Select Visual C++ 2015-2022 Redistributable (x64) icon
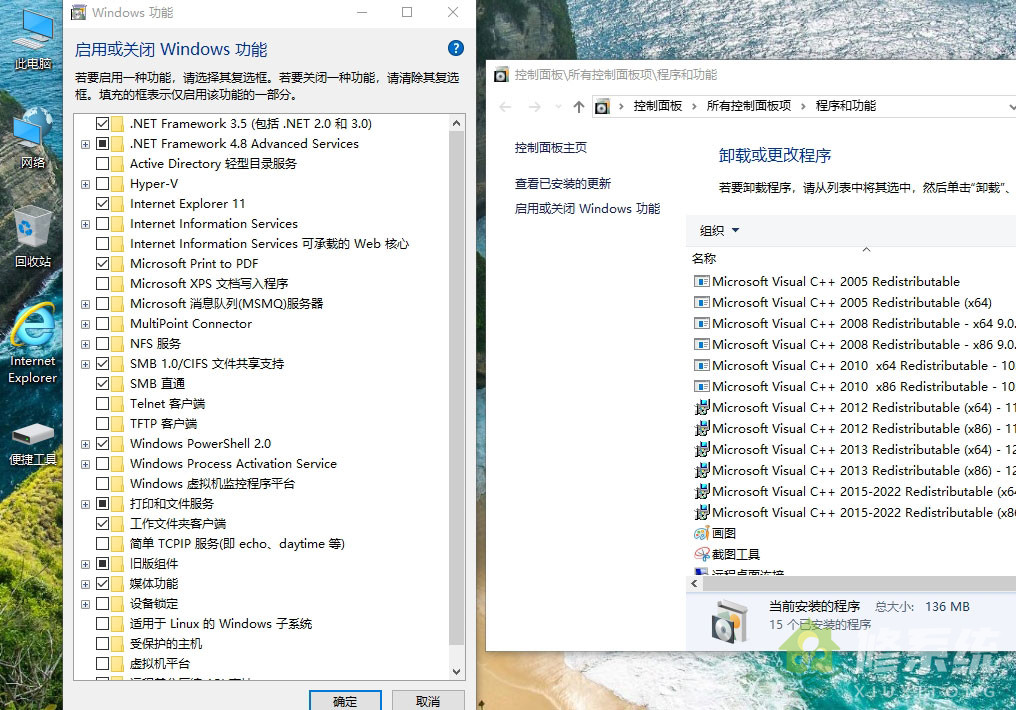1016x710 pixels. click(701, 492)
